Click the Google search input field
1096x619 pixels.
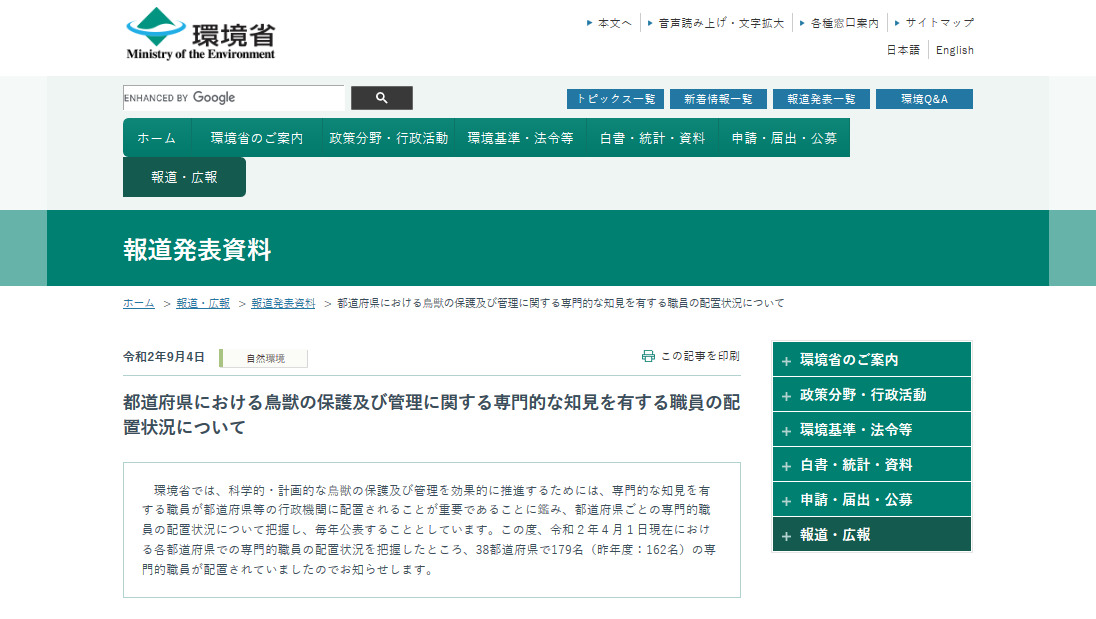(x=233, y=98)
